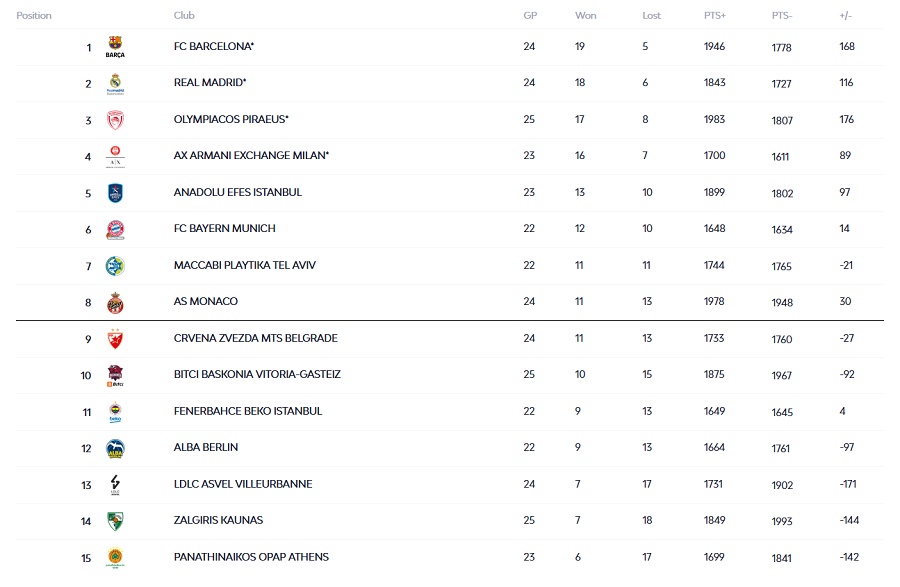The width and height of the screenshot is (900, 587).
Task: Click the LDLC Asvel Villeurbanne team name
Action: [243, 484]
